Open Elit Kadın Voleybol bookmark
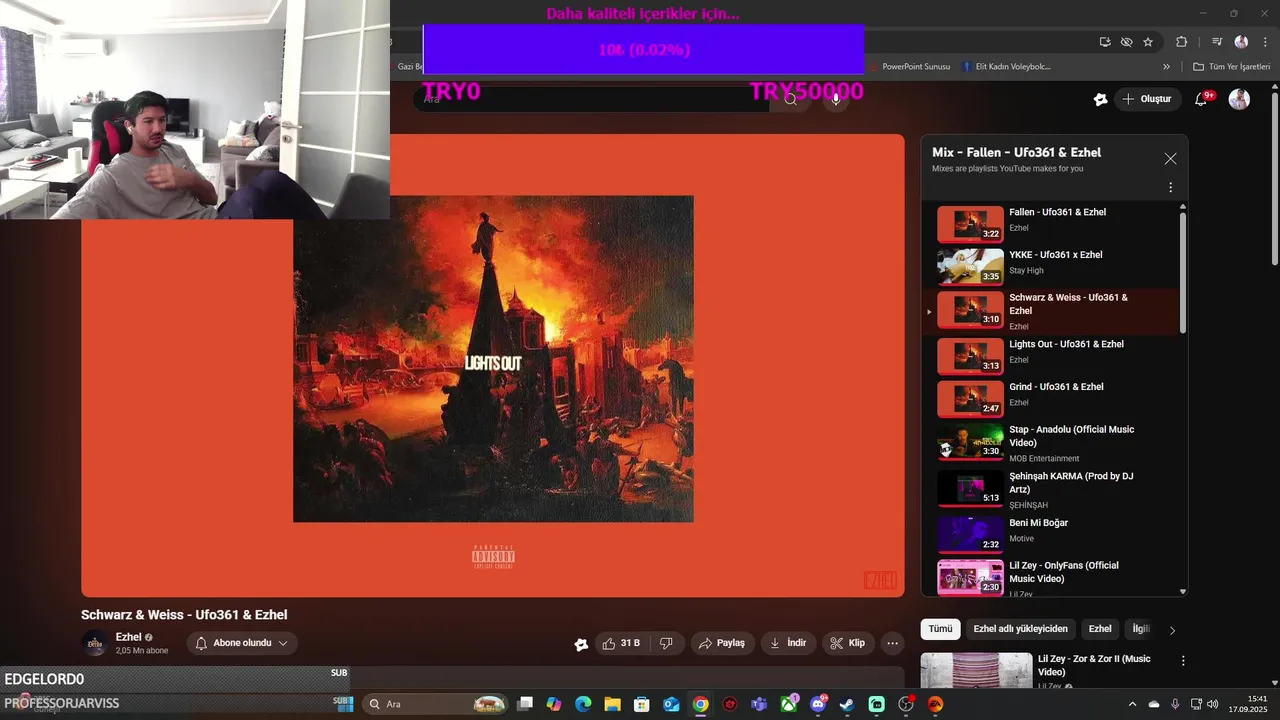1280x720 pixels. pyautogui.click(x=1006, y=67)
